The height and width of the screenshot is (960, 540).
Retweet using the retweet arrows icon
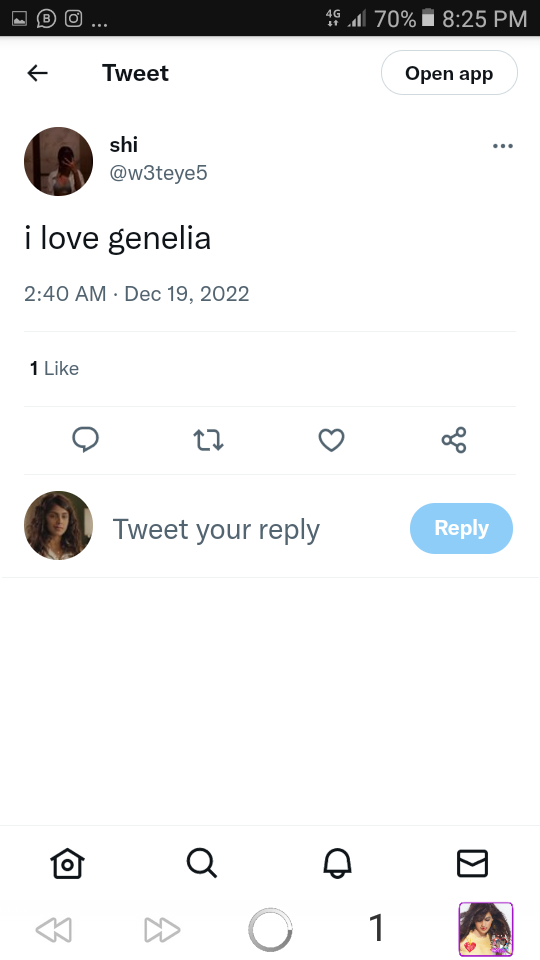pos(208,440)
